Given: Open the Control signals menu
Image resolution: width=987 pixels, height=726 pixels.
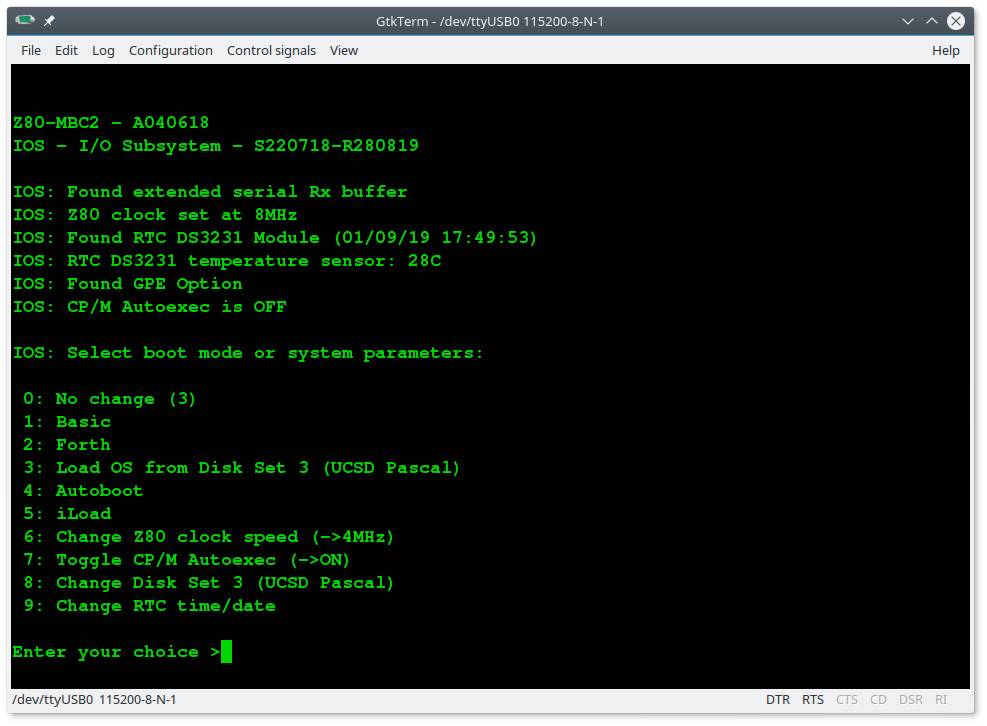Looking at the screenshot, I should (271, 50).
